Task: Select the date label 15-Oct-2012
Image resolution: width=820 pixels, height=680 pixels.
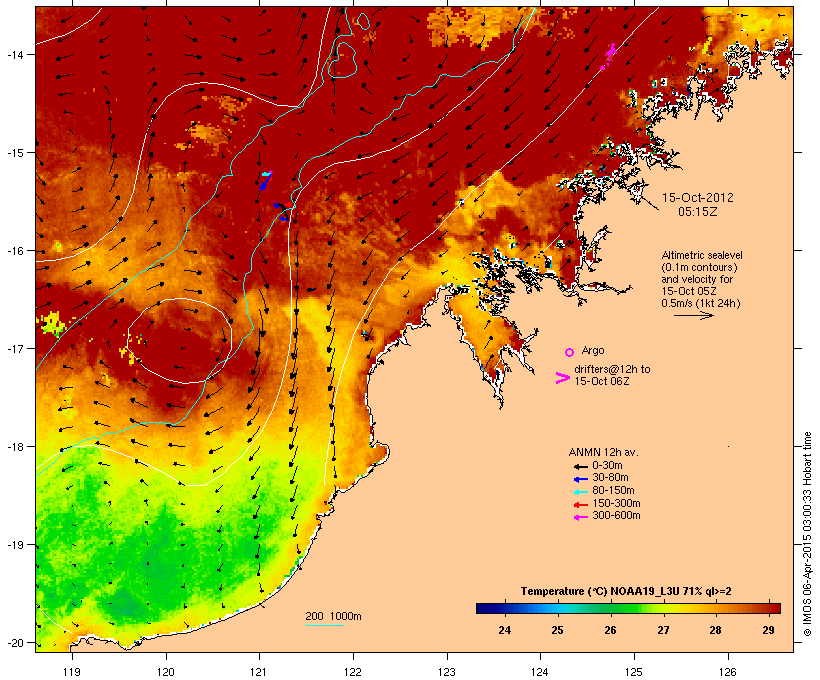Action: 698,198
